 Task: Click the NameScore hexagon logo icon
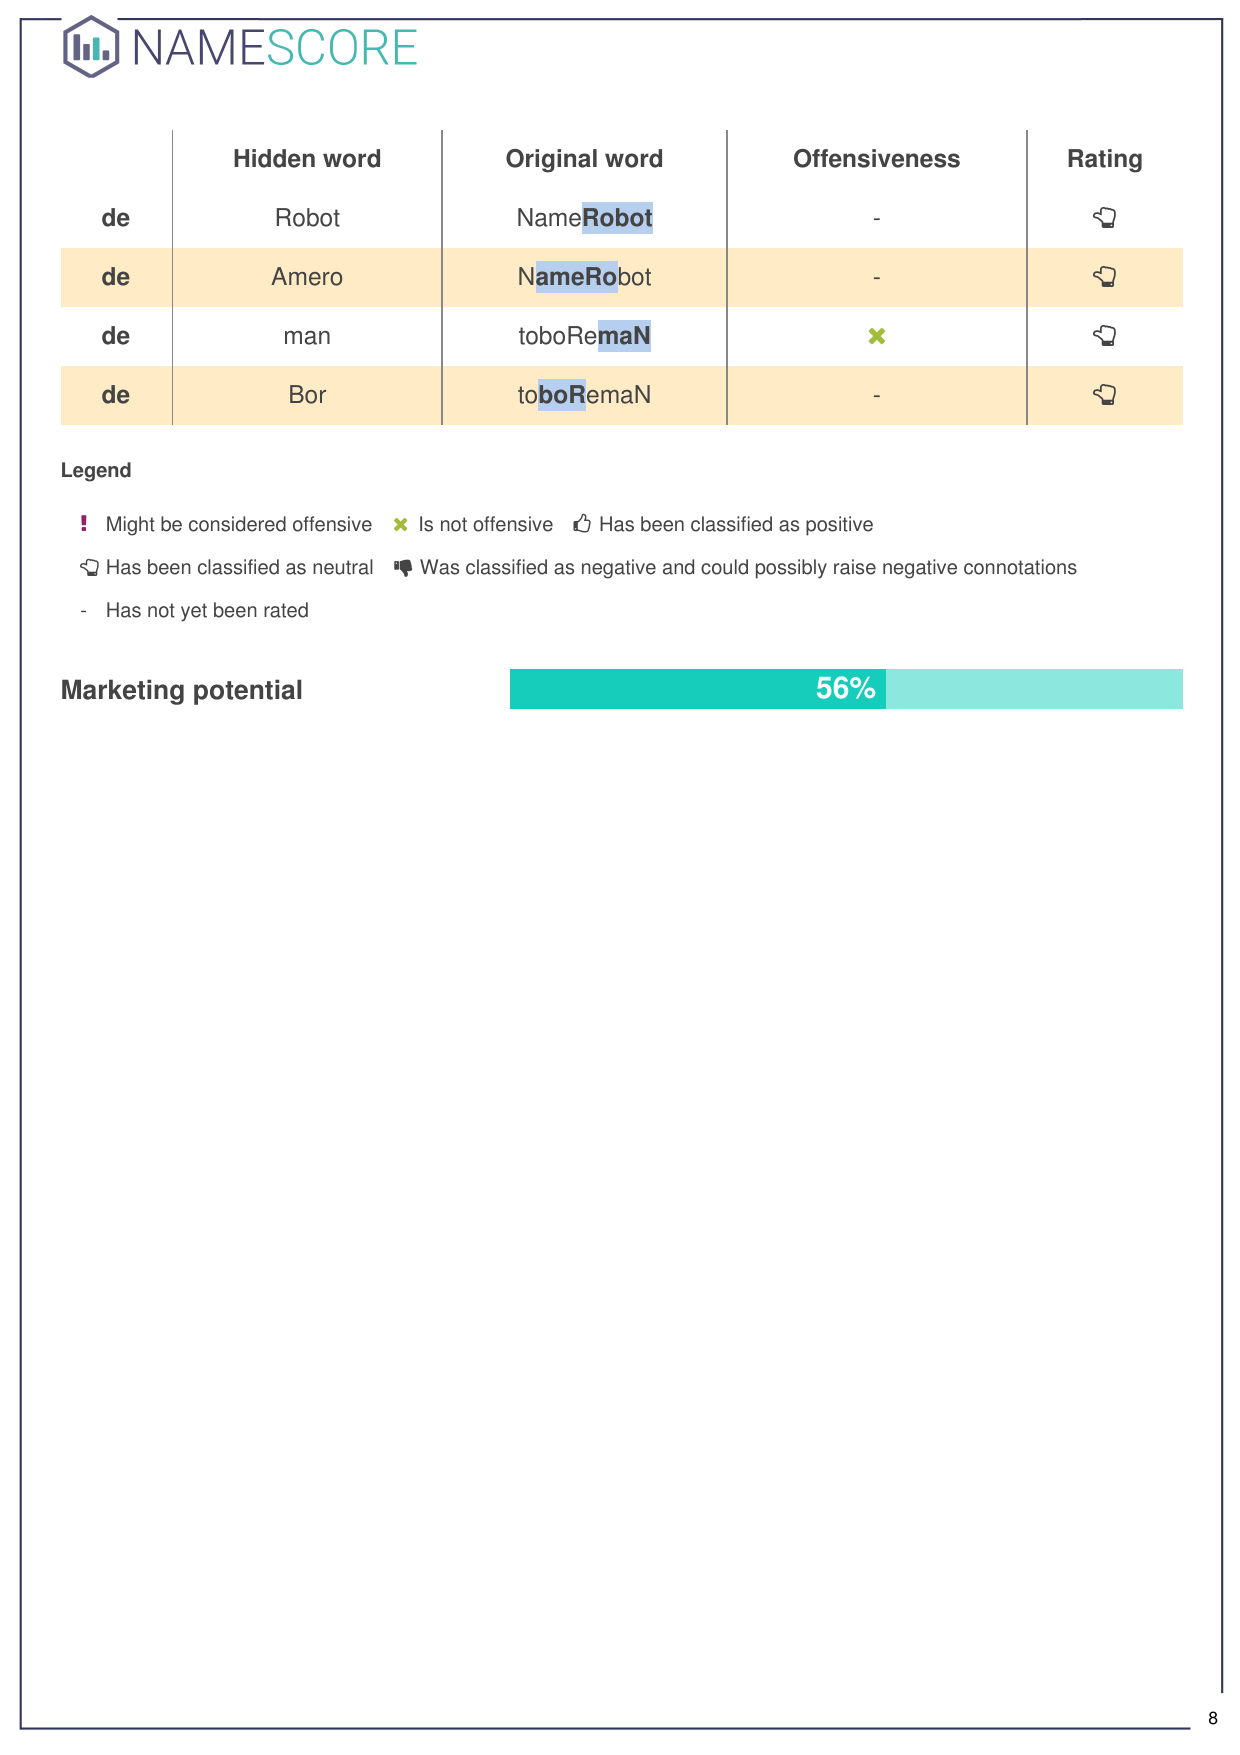[x=91, y=47]
